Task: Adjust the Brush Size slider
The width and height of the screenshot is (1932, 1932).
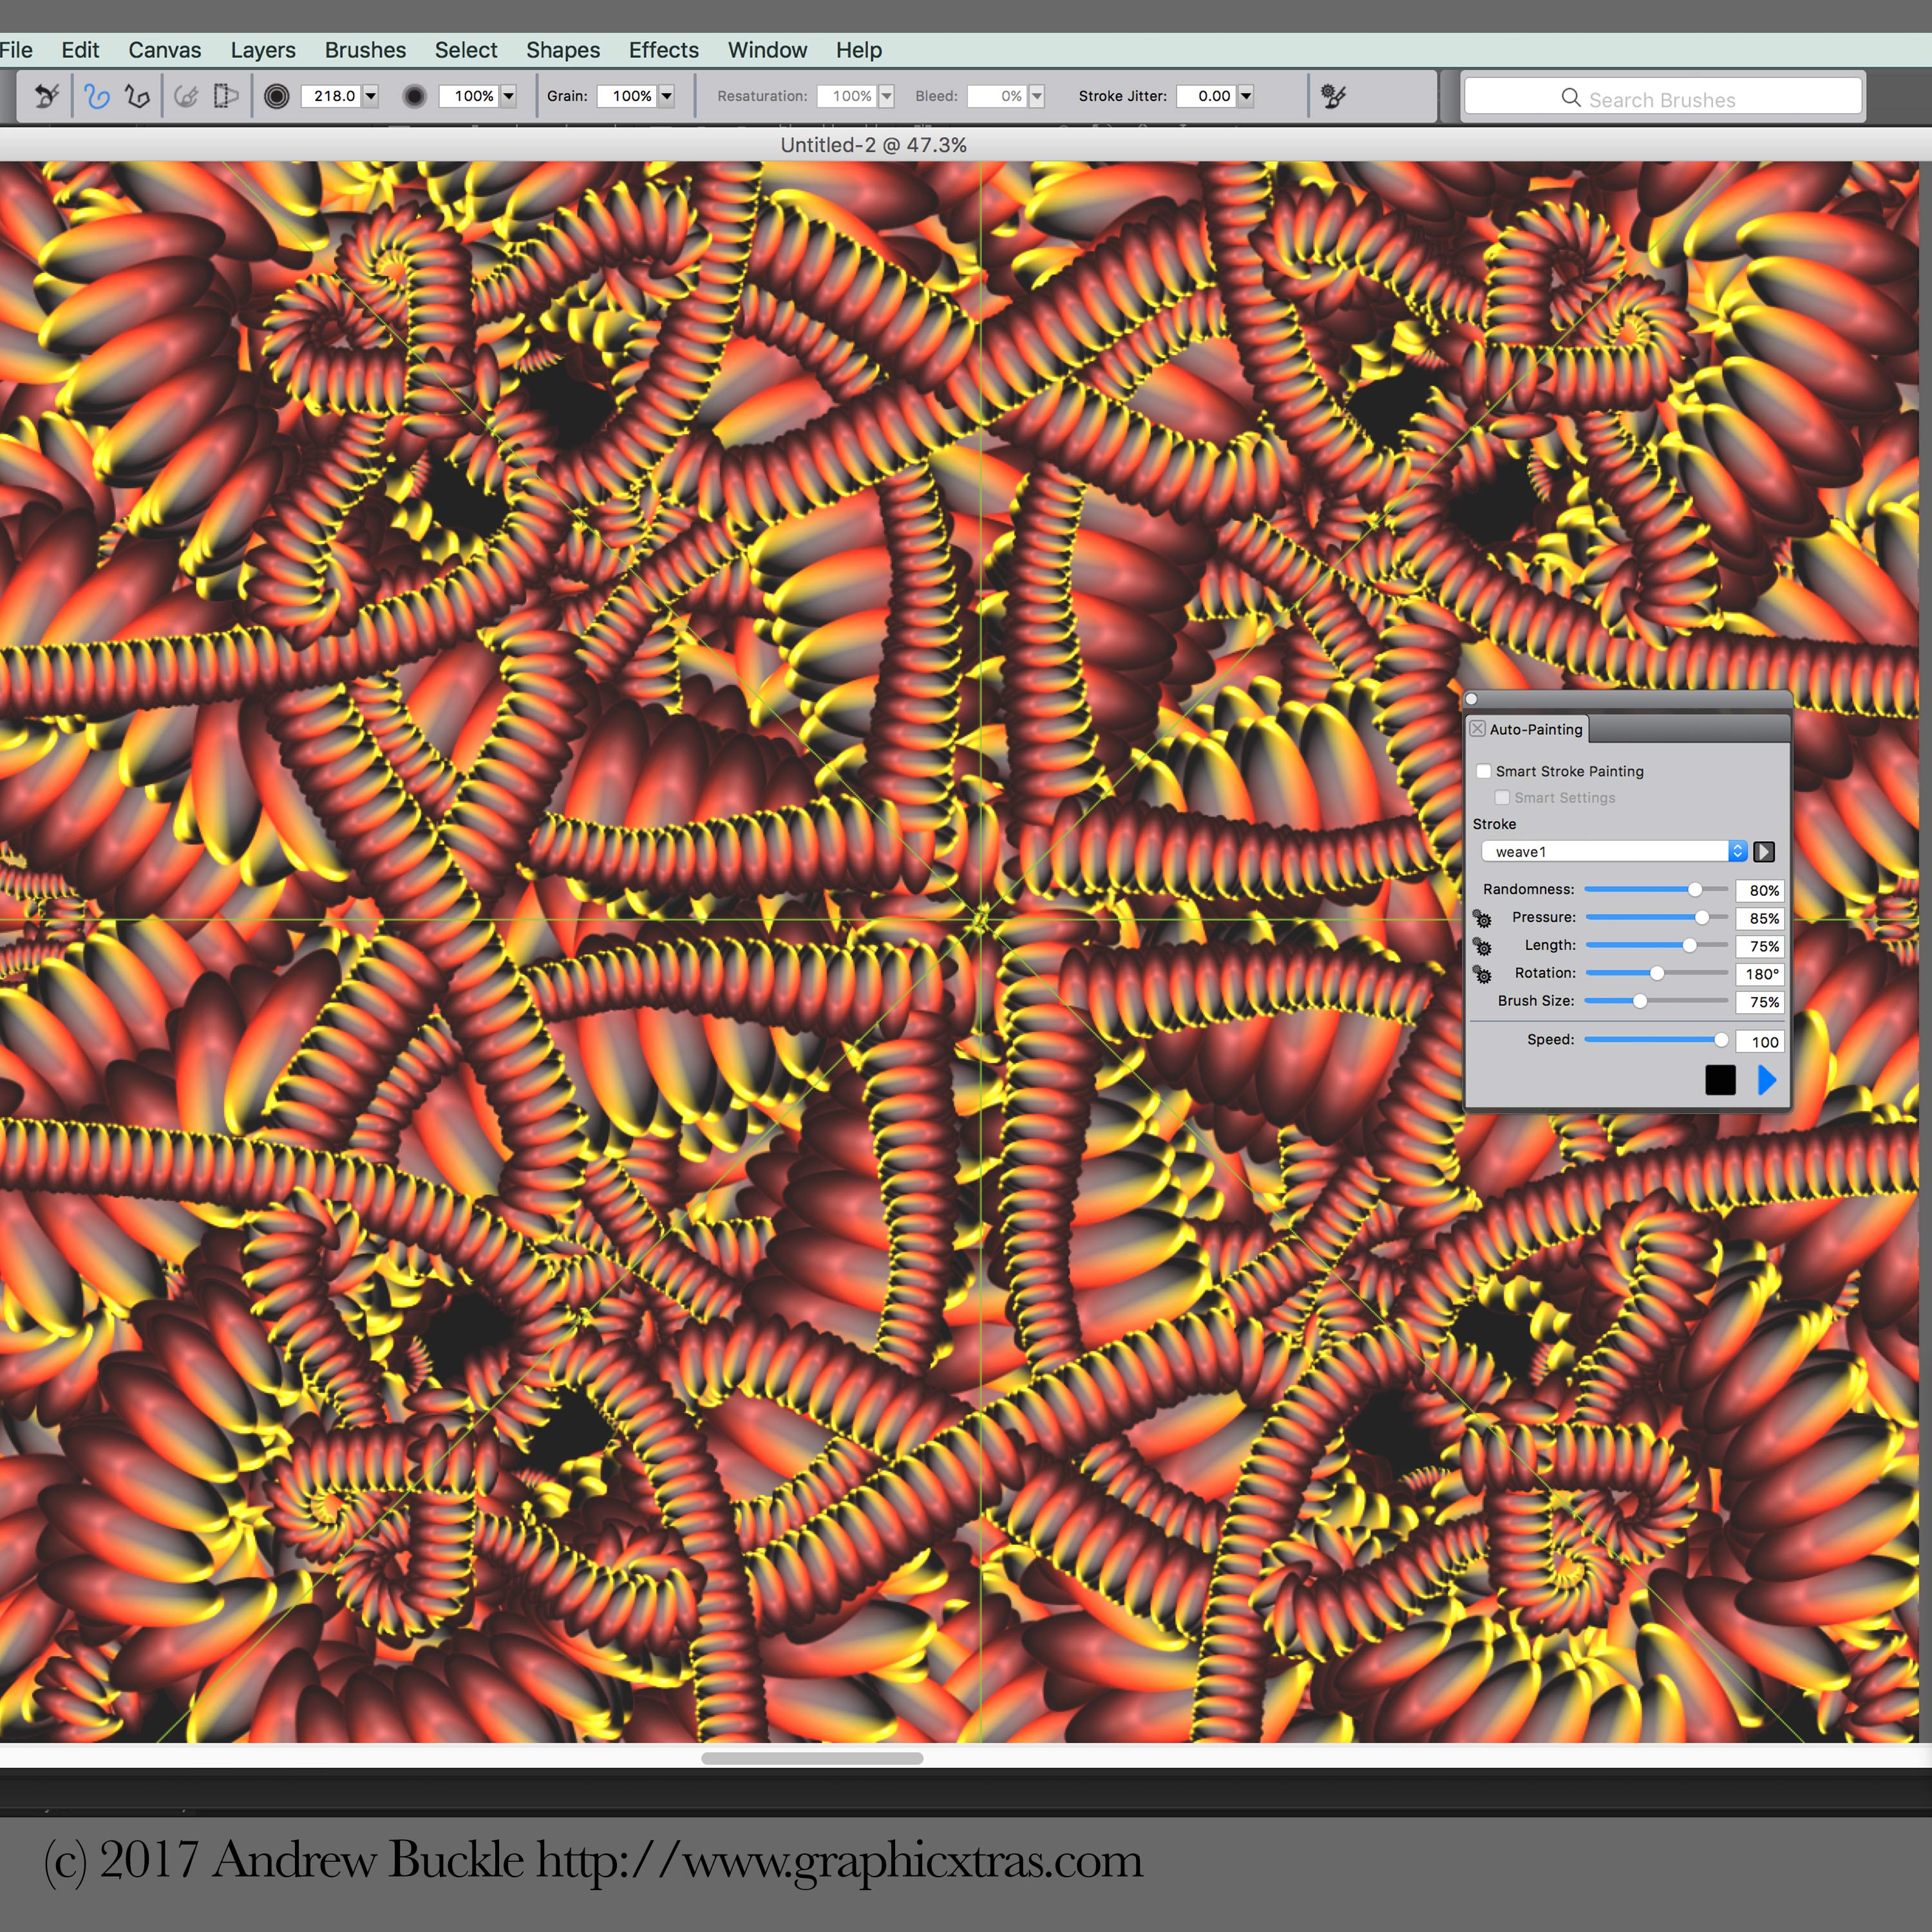Action: coord(1656,1001)
